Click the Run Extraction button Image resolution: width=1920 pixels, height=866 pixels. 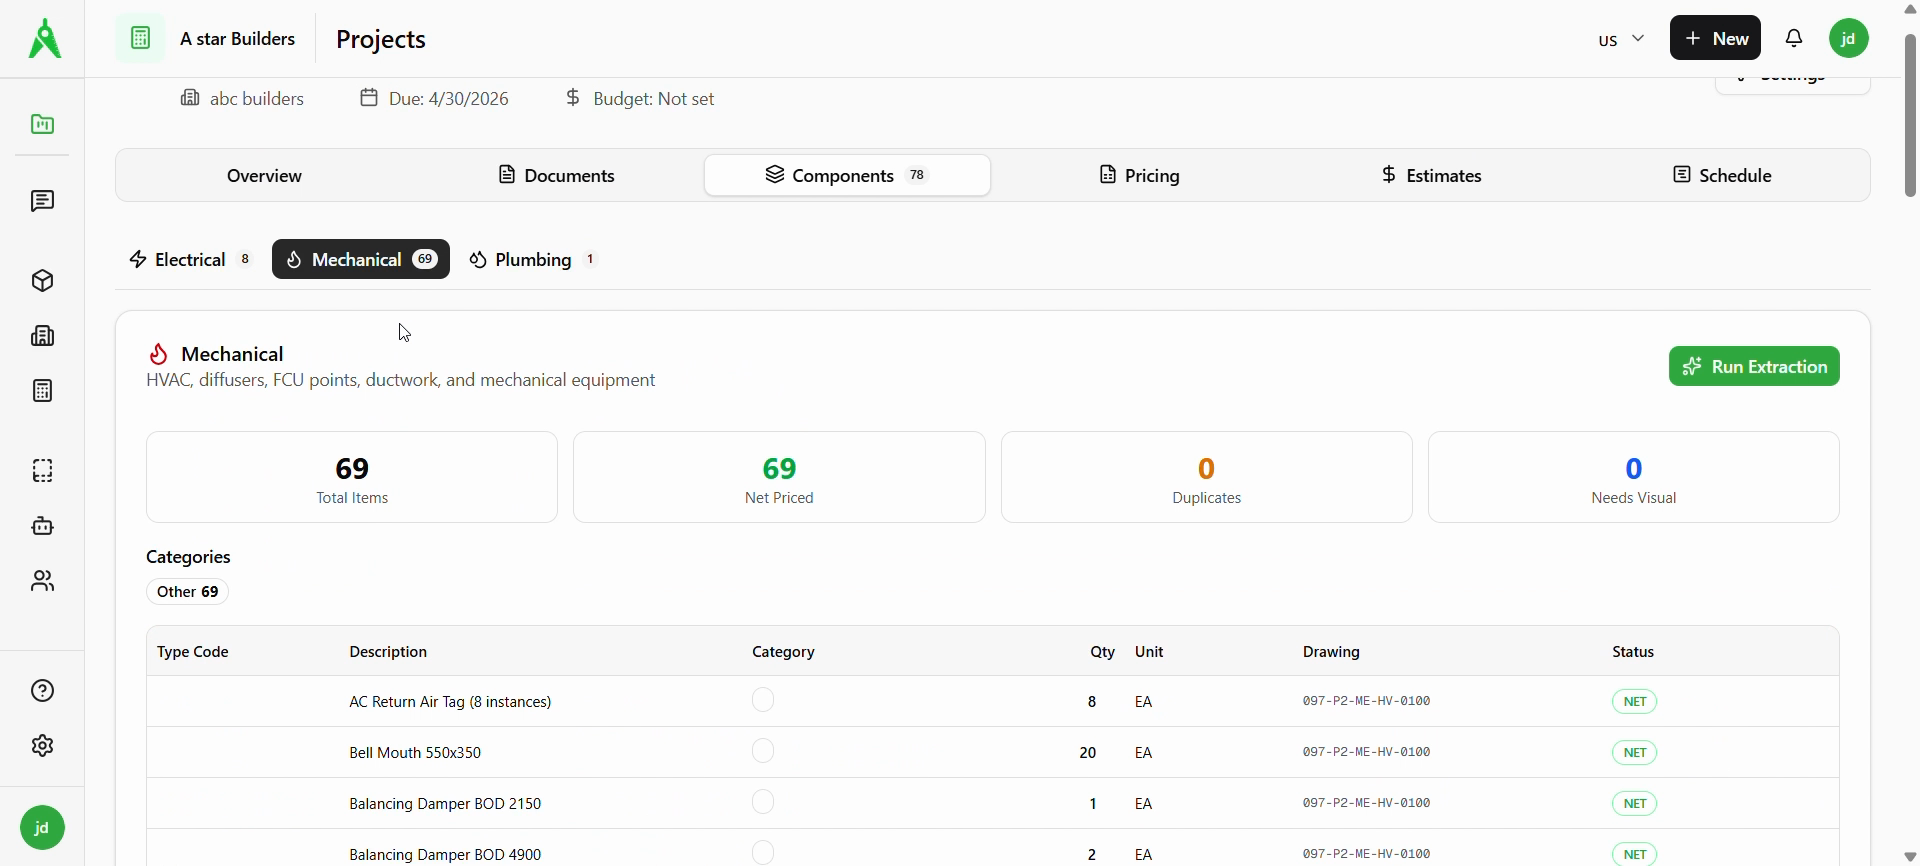(x=1754, y=366)
